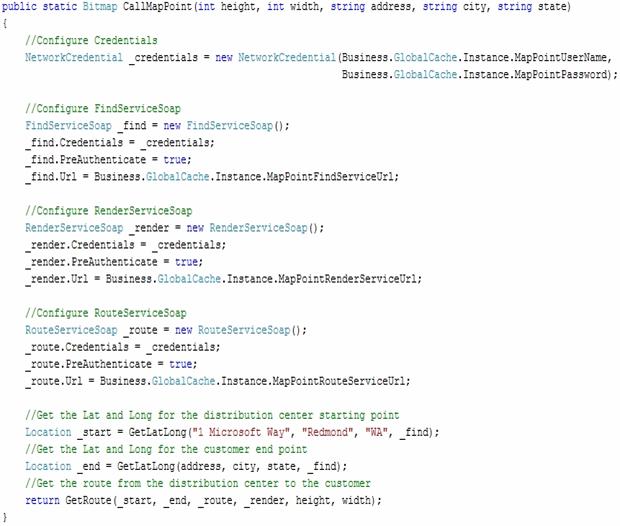Click the _render.Credentials assignment line
The height and width of the screenshot is (526, 620).
[125, 245]
